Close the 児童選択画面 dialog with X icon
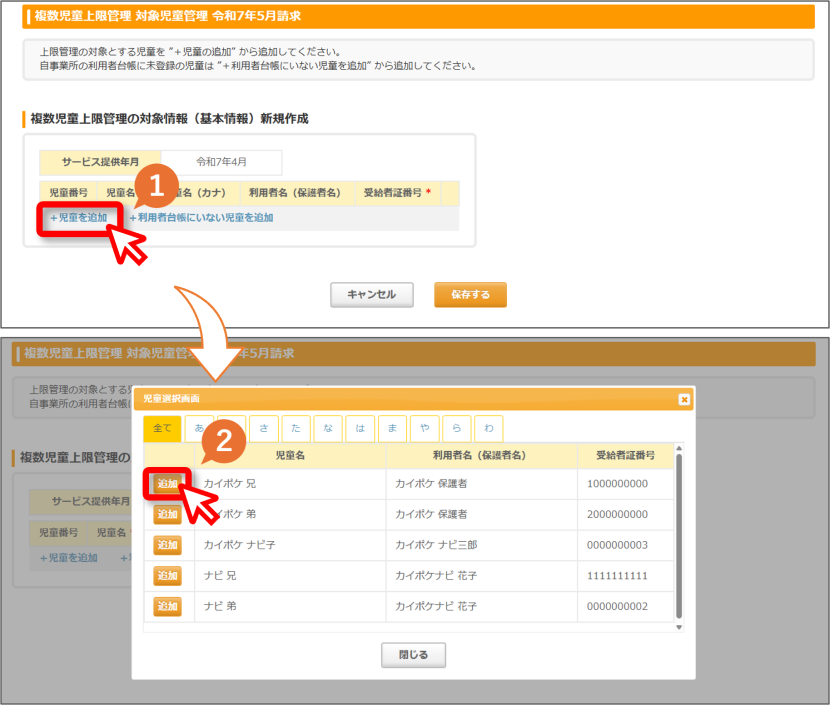The width and height of the screenshot is (830, 705). (684, 399)
